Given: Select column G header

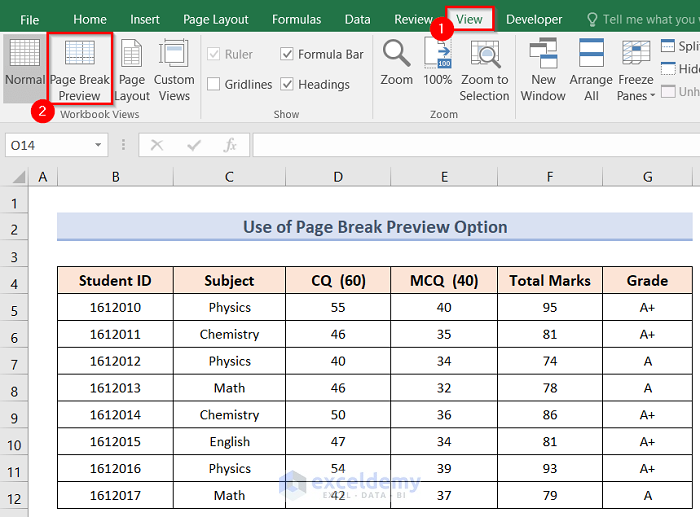Looking at the screenshot, I should coord(647,177).
